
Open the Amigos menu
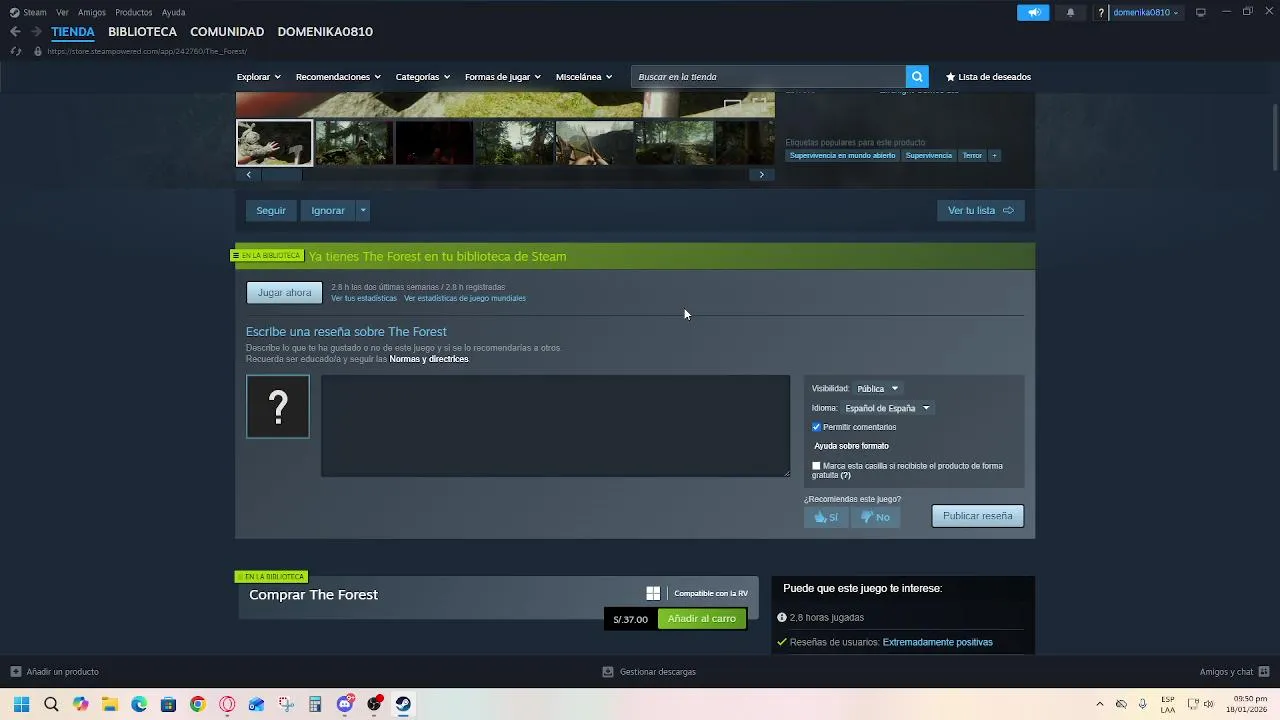92,13
